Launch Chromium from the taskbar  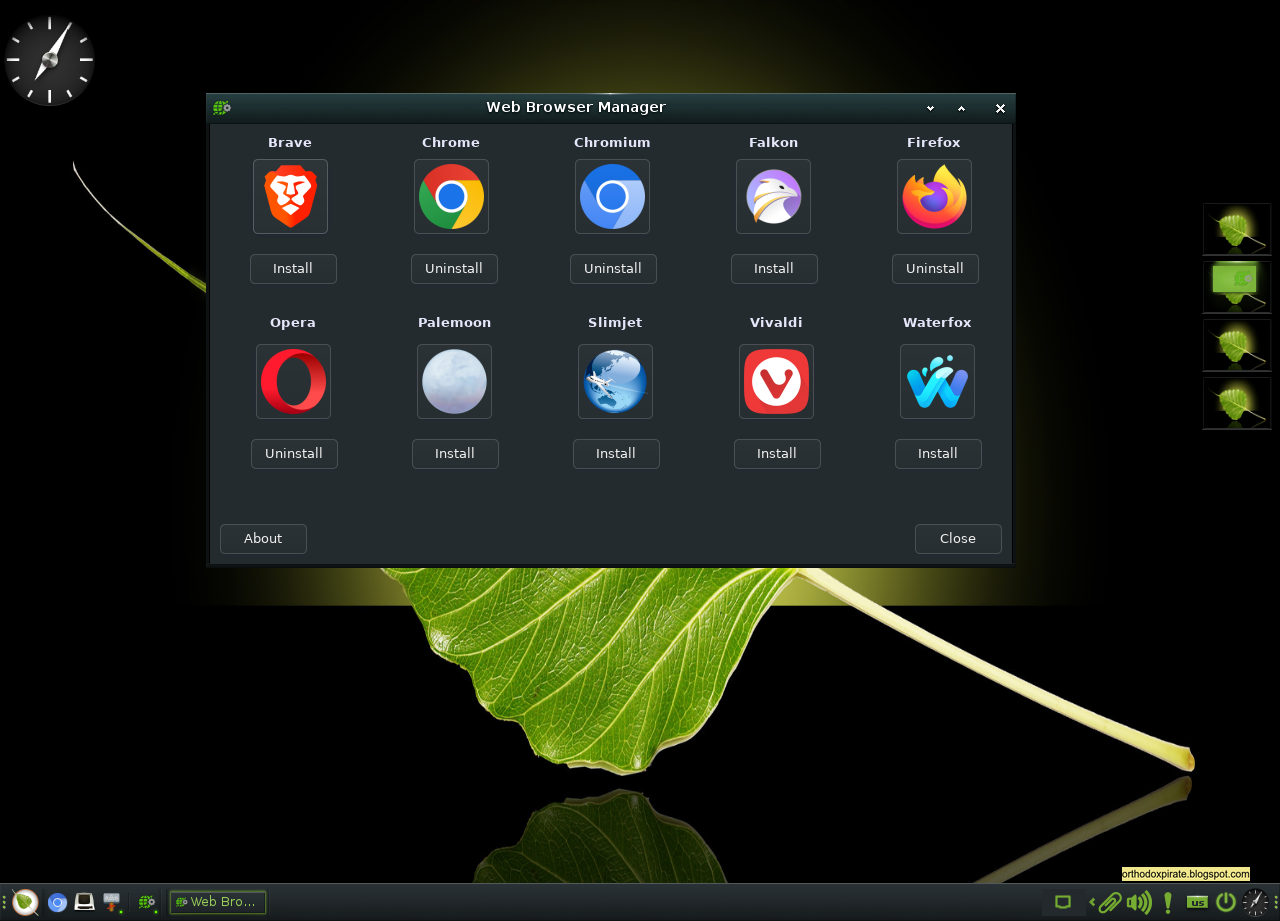pos(57,902)
